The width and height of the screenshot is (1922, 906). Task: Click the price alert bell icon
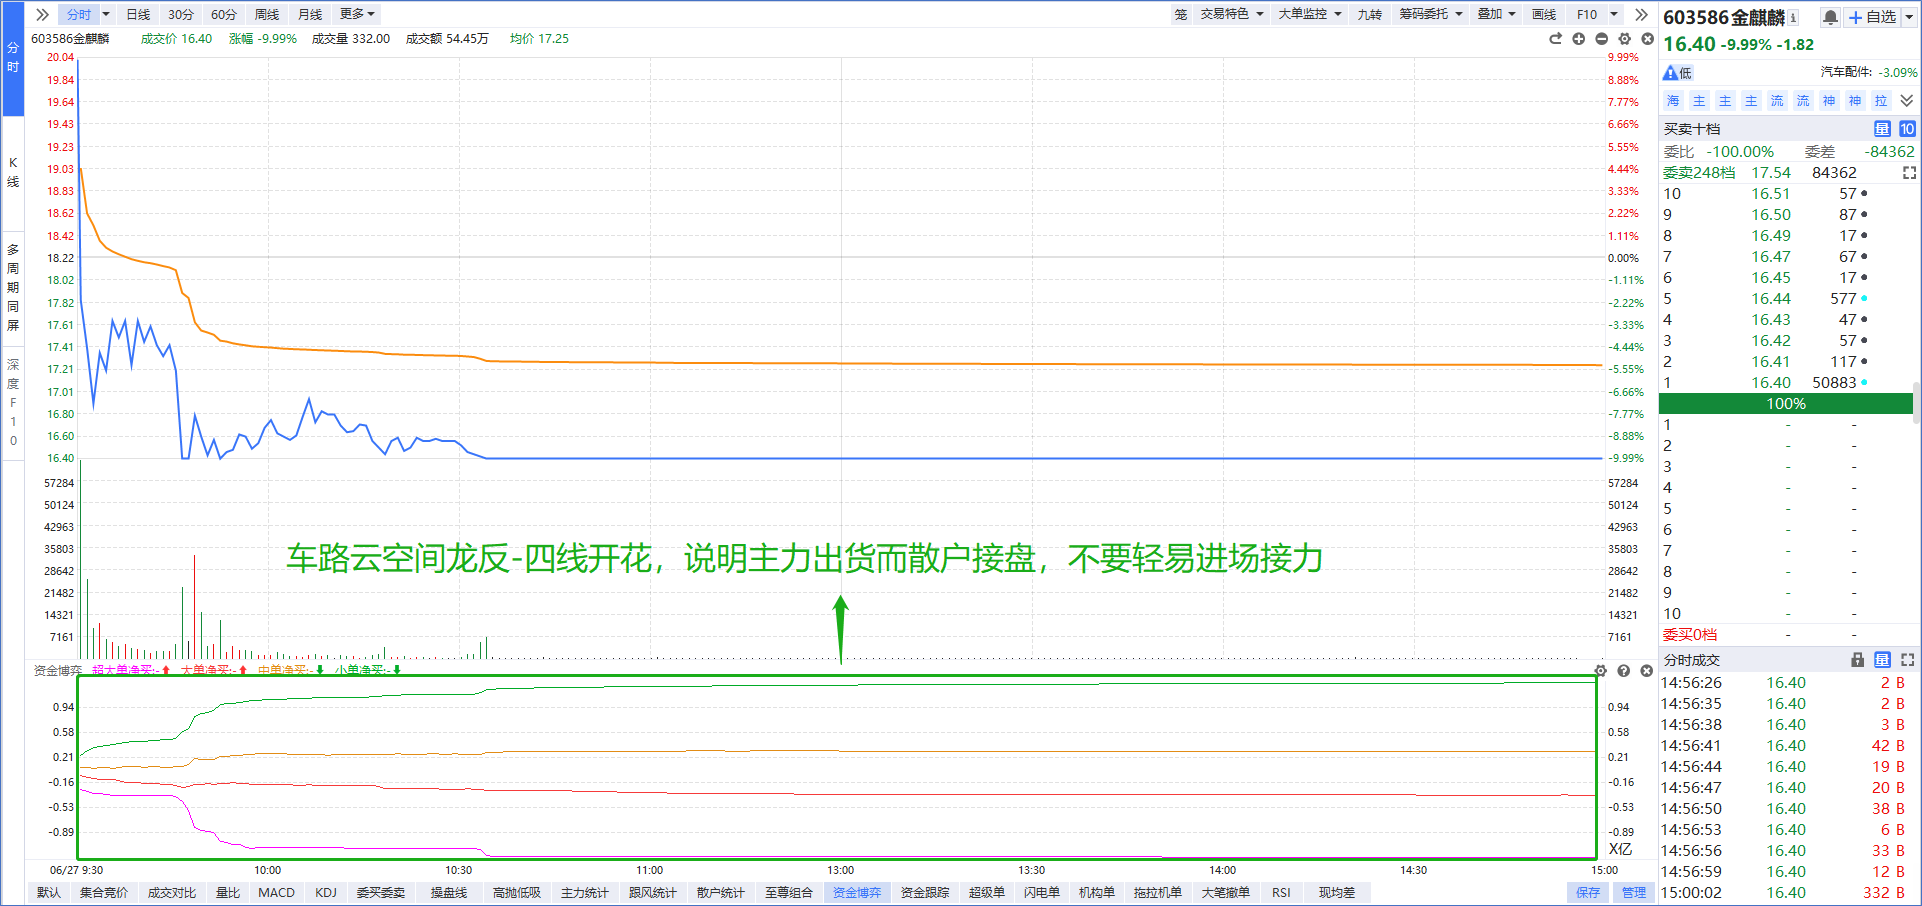pos(1829,17)
